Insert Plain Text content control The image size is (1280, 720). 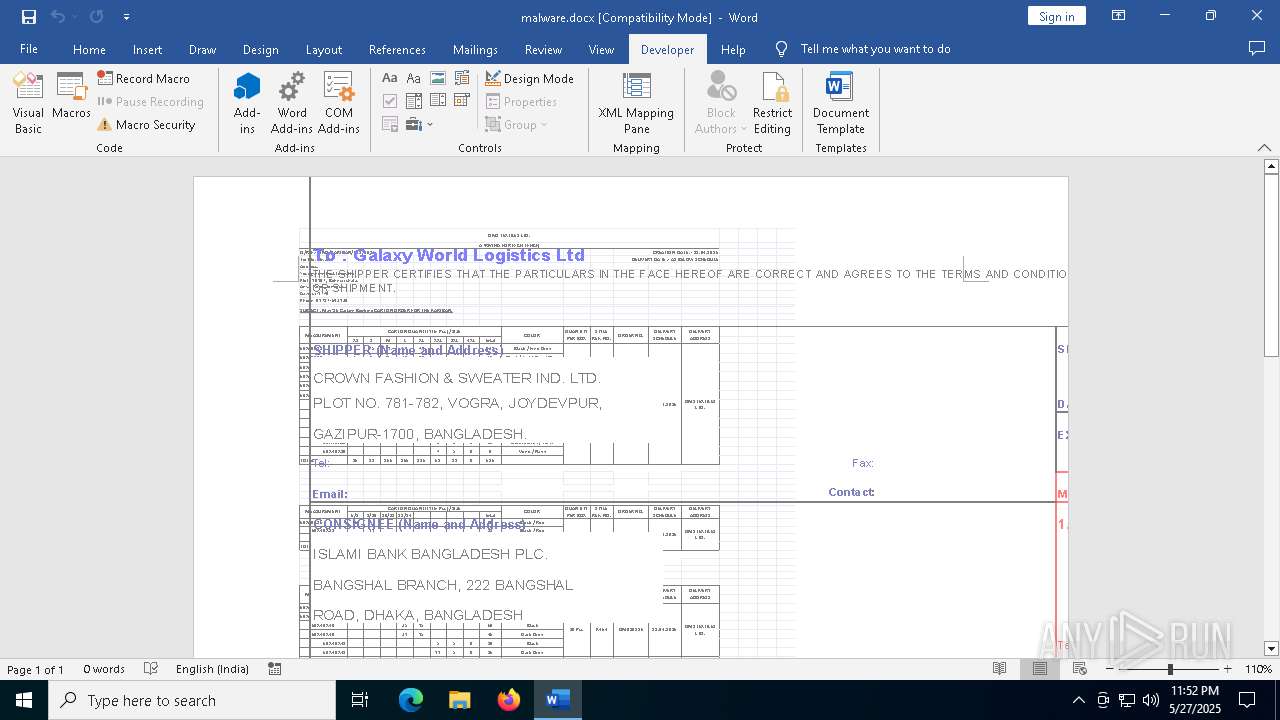(x=413, y=78)
